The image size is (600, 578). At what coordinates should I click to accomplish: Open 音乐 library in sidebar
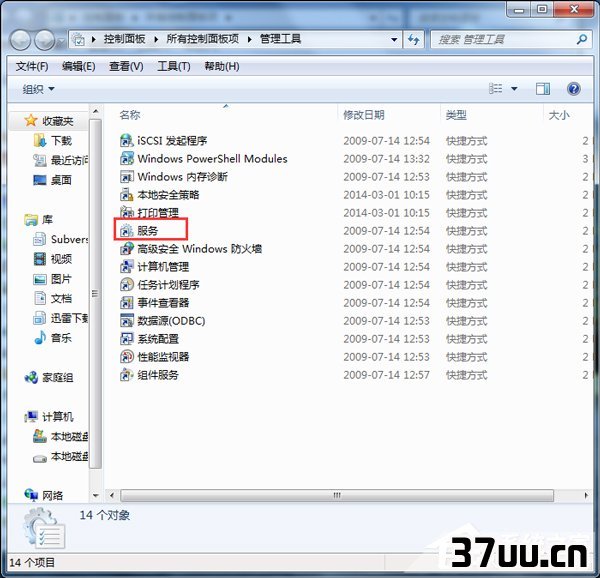52,337
